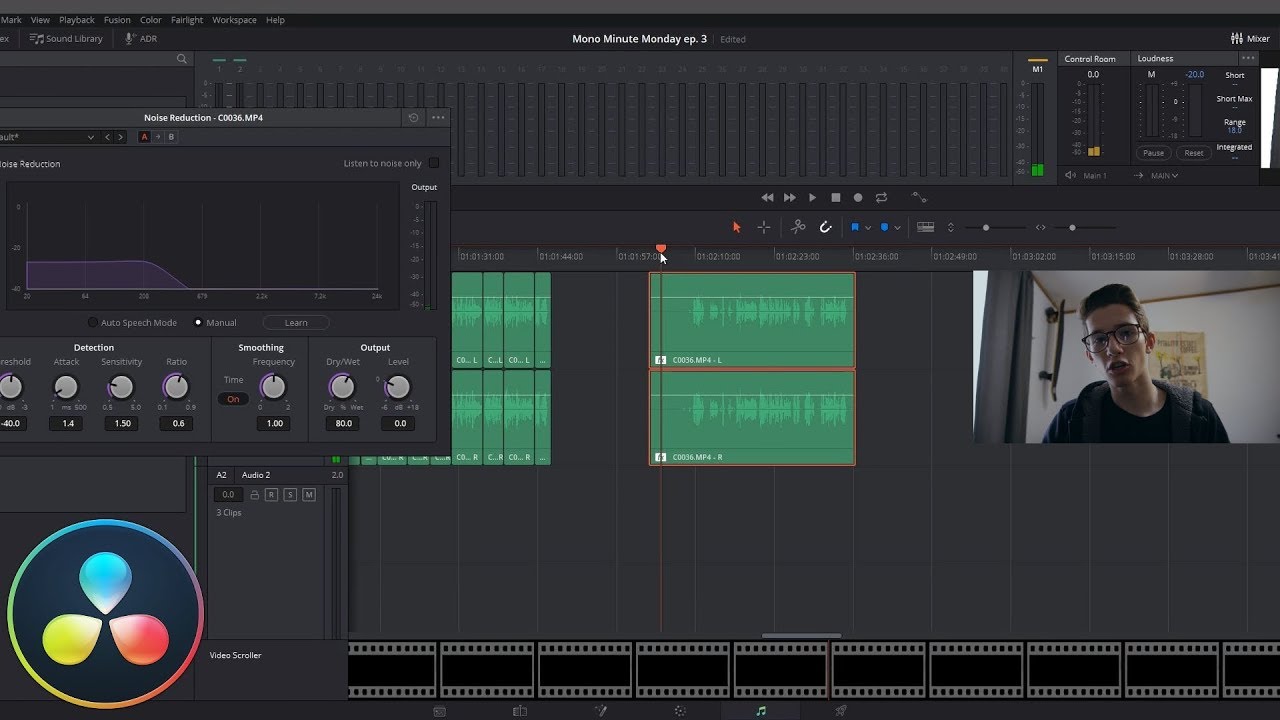Screen dimensions: 1280x720
Task: Play the timeline
Action: (812, 198)
